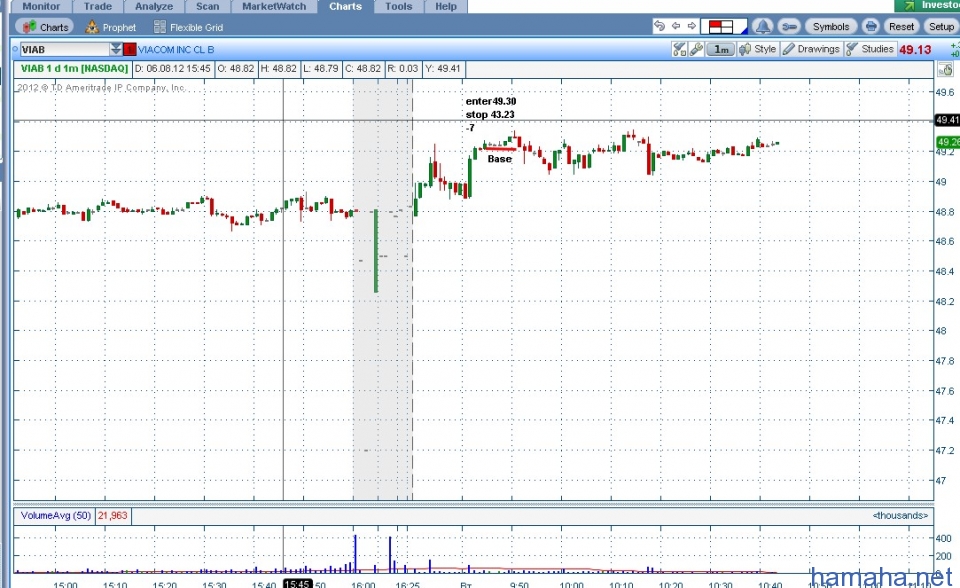Screen dimensions: 960x588
Task: Click the Y: 49.41 value in header
Action: (442, 69)
